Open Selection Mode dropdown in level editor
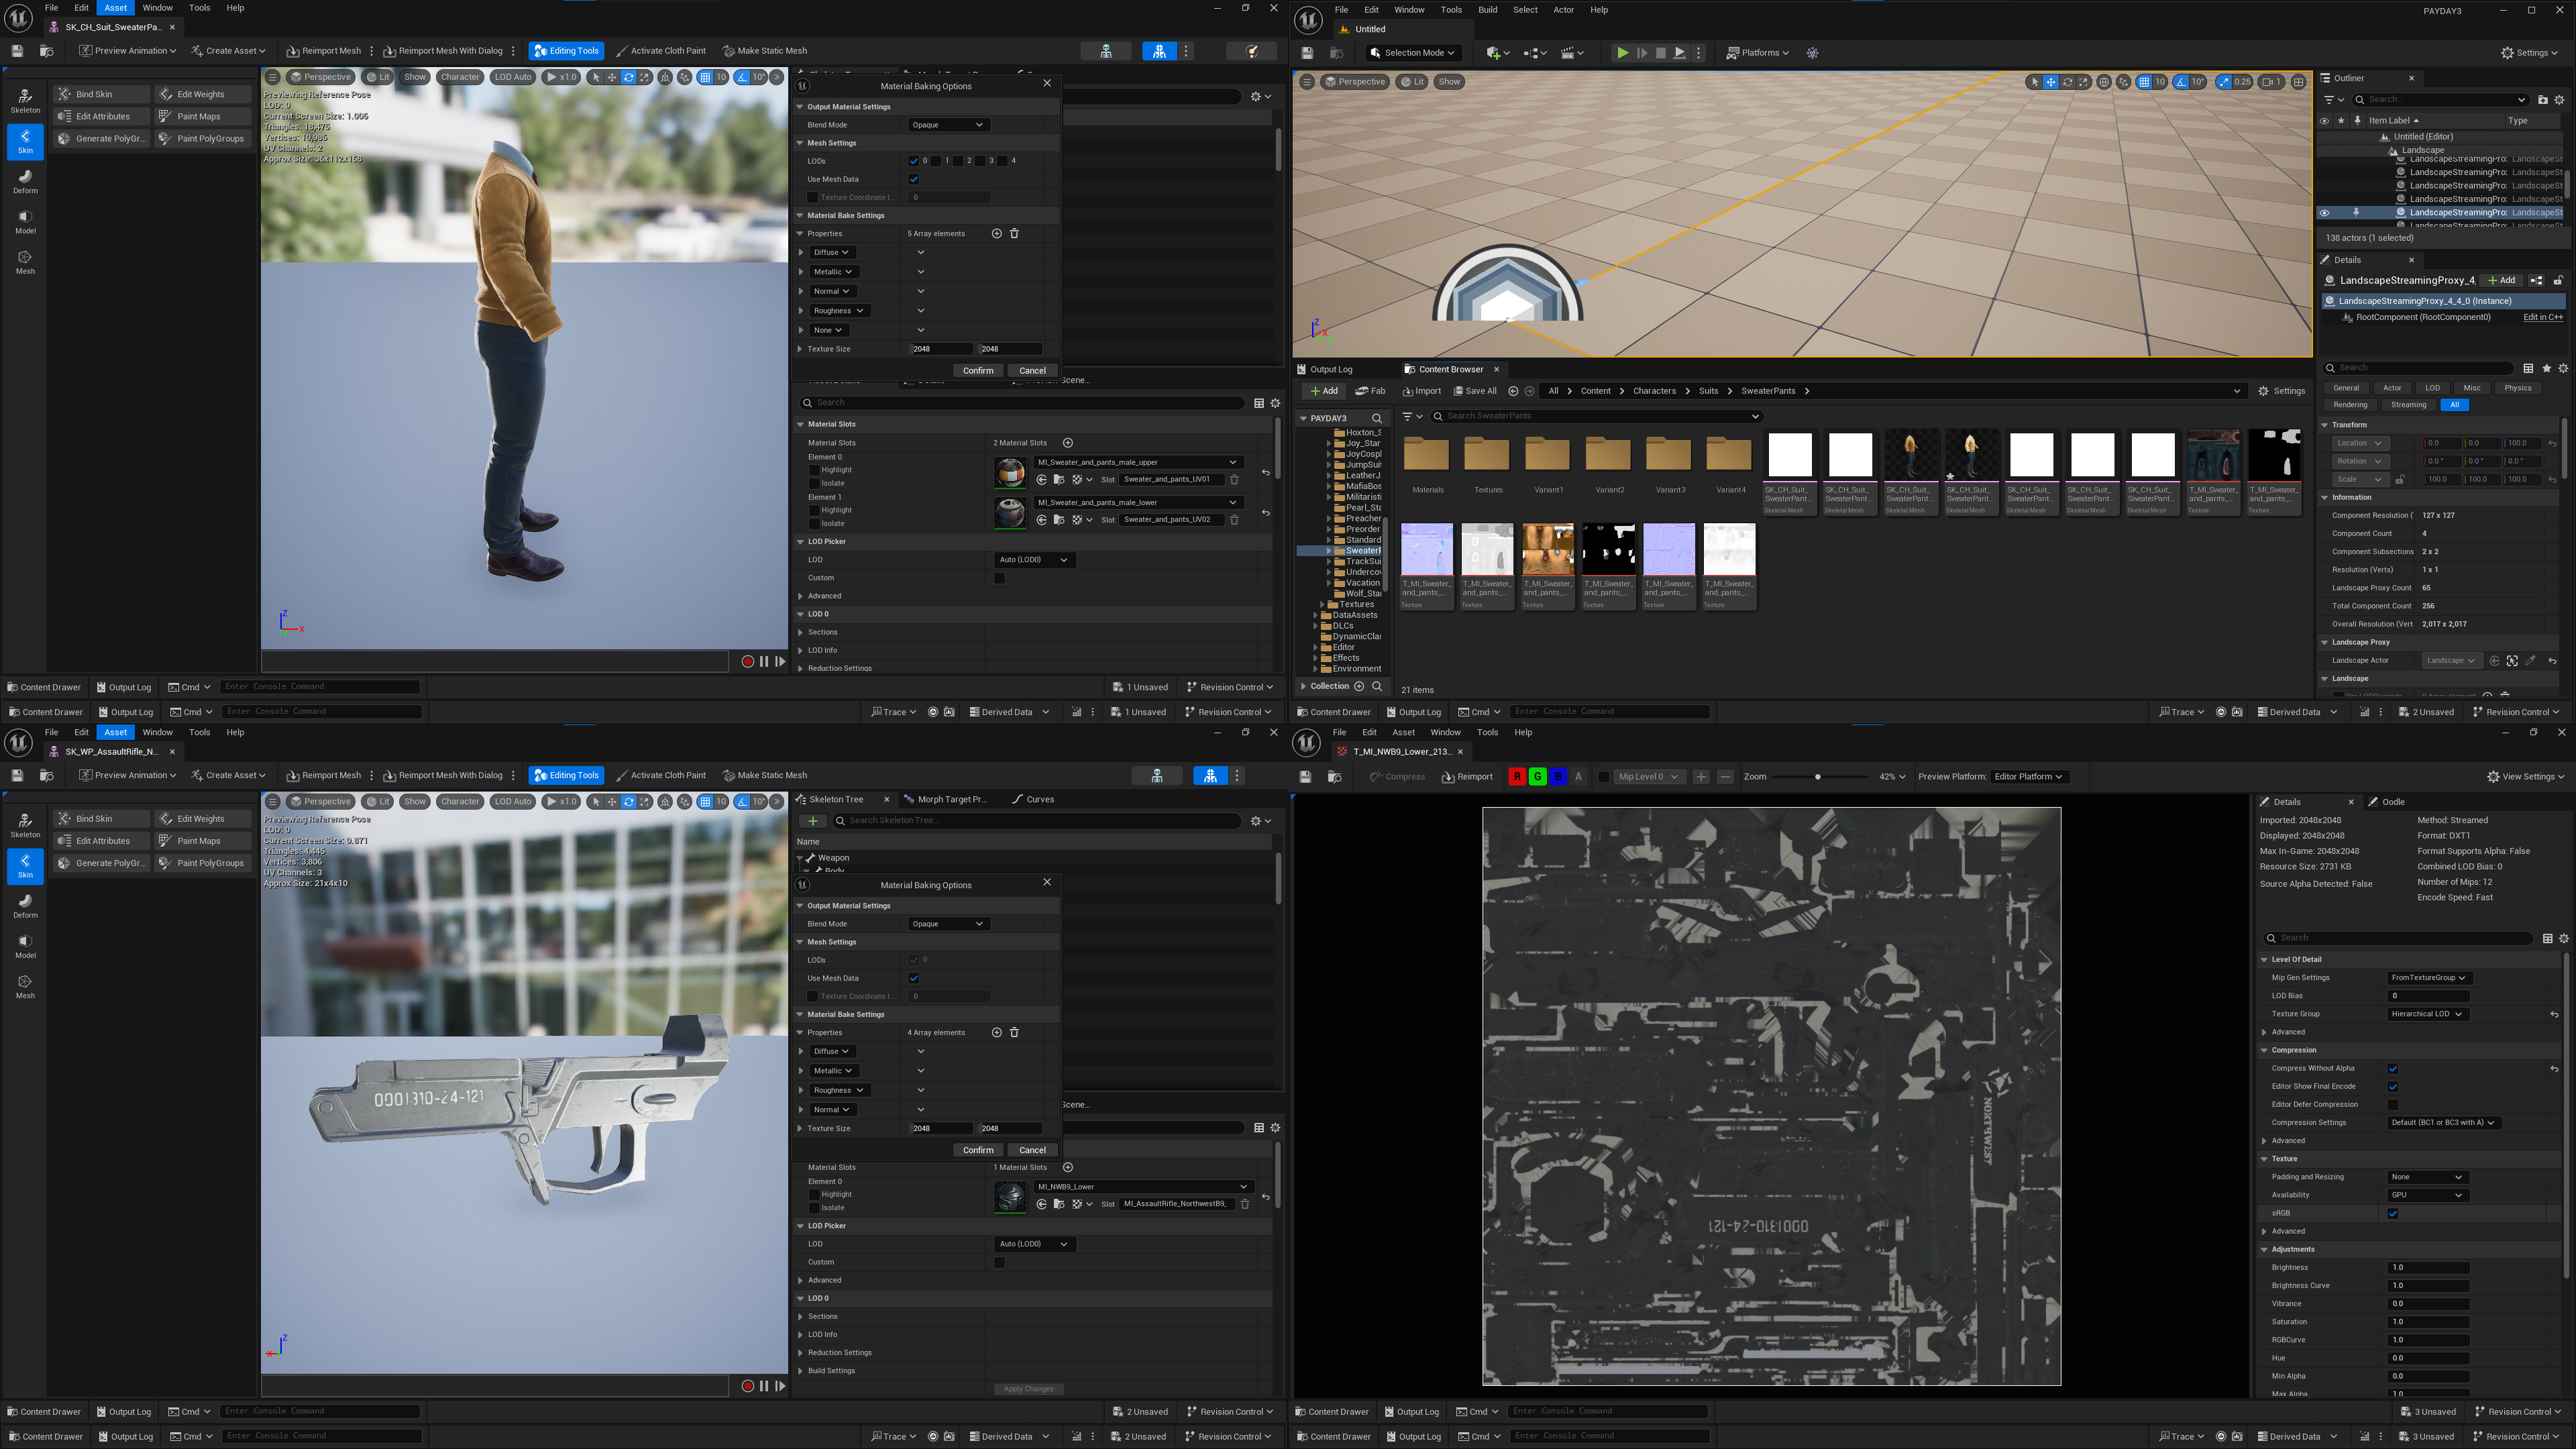 [1414, 53]
